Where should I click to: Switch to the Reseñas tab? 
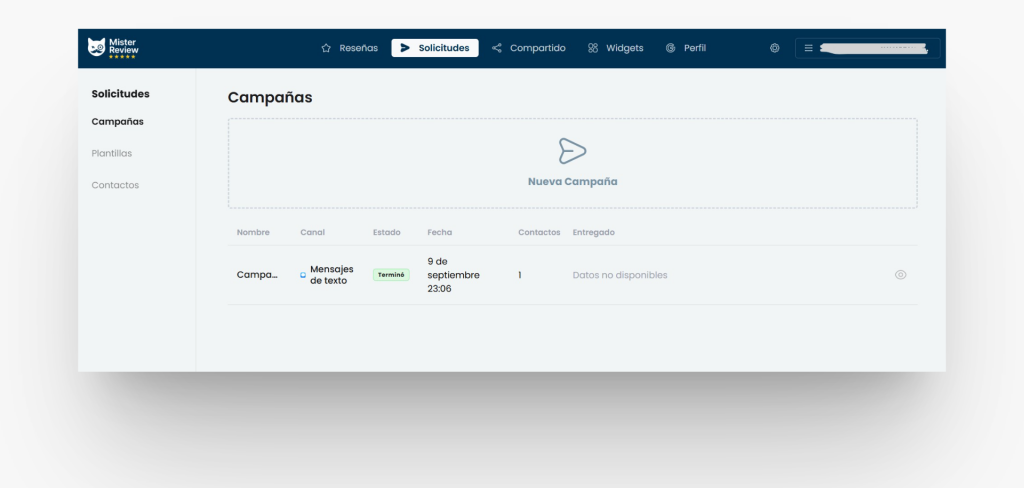click(x=358, y=48)
